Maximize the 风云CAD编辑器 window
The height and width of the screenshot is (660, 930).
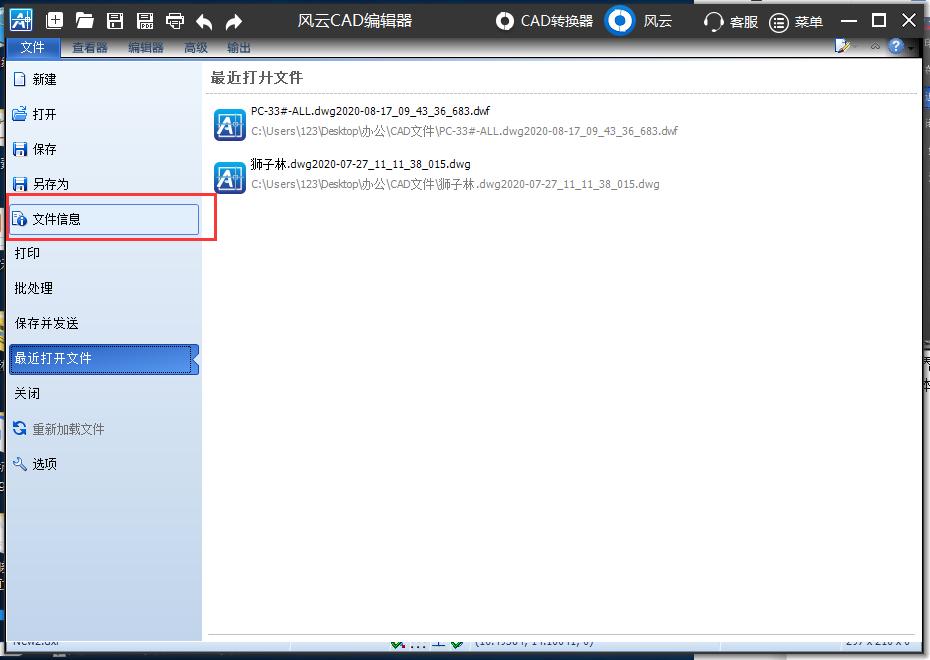coord(879,21)
